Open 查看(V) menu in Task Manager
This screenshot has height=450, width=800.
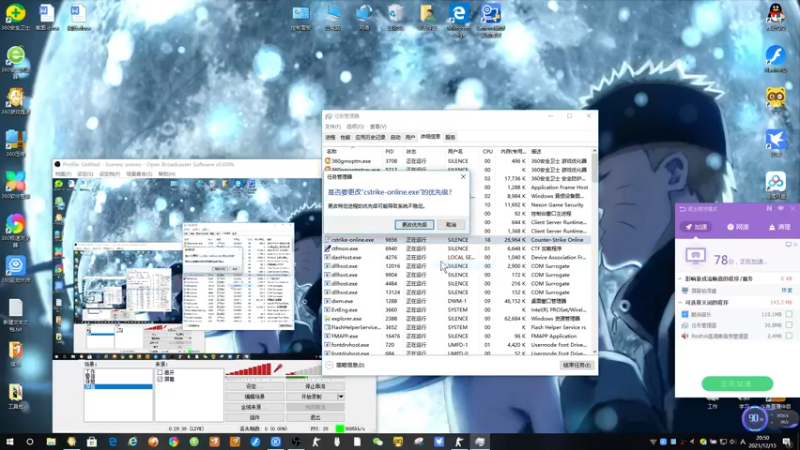tap(378, 127)
